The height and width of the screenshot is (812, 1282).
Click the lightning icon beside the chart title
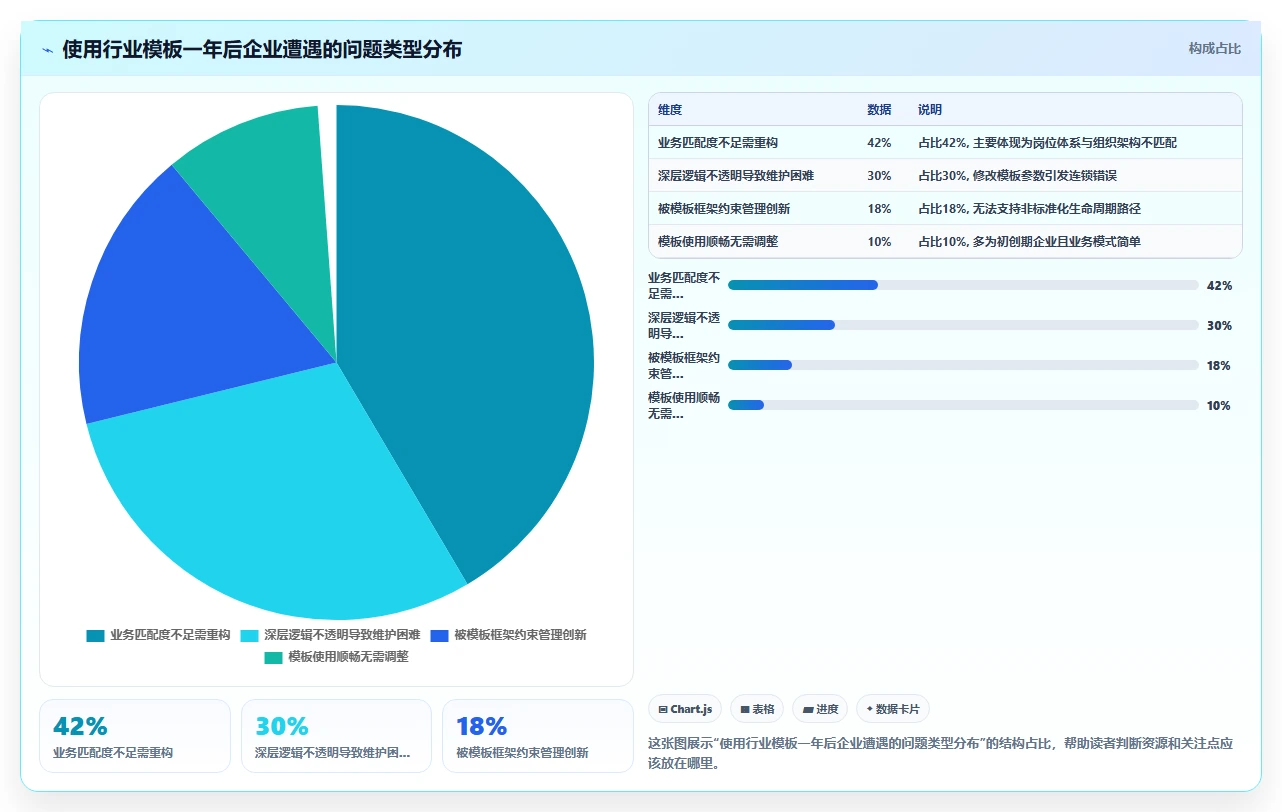47,50
